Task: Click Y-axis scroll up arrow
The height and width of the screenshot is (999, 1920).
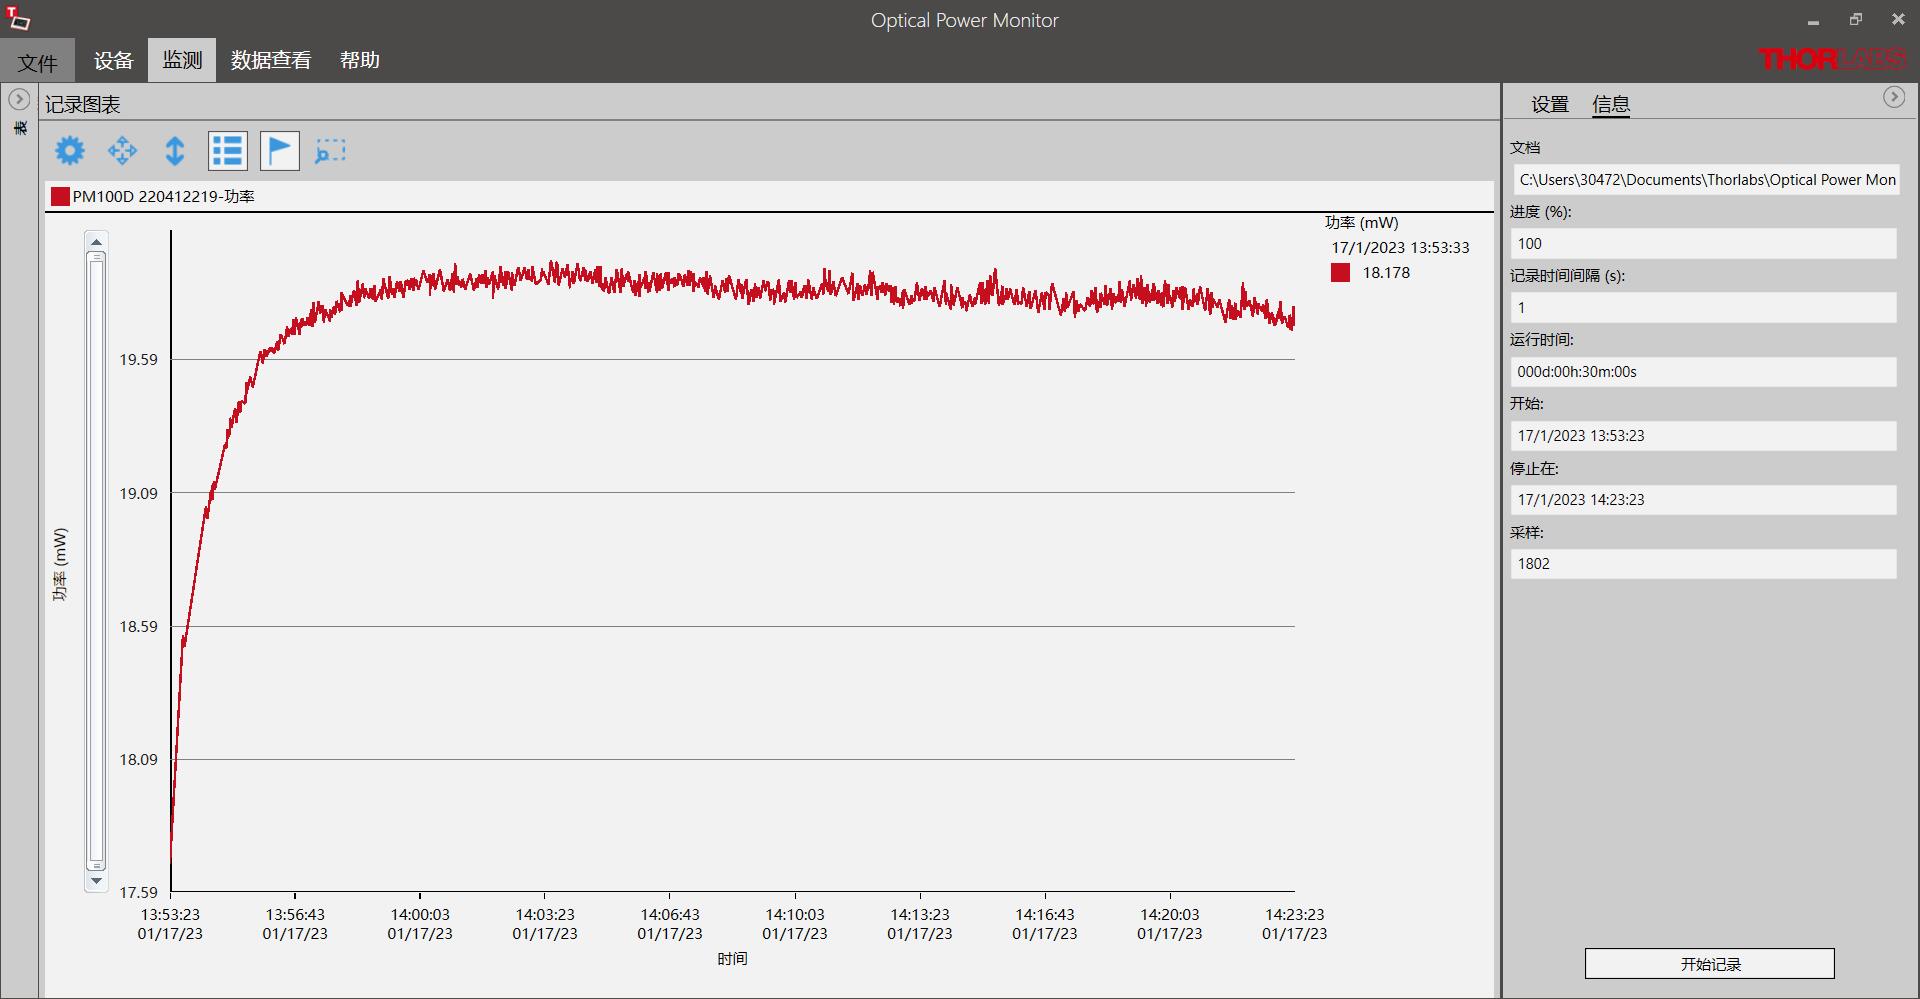Action: coord(96,242)
